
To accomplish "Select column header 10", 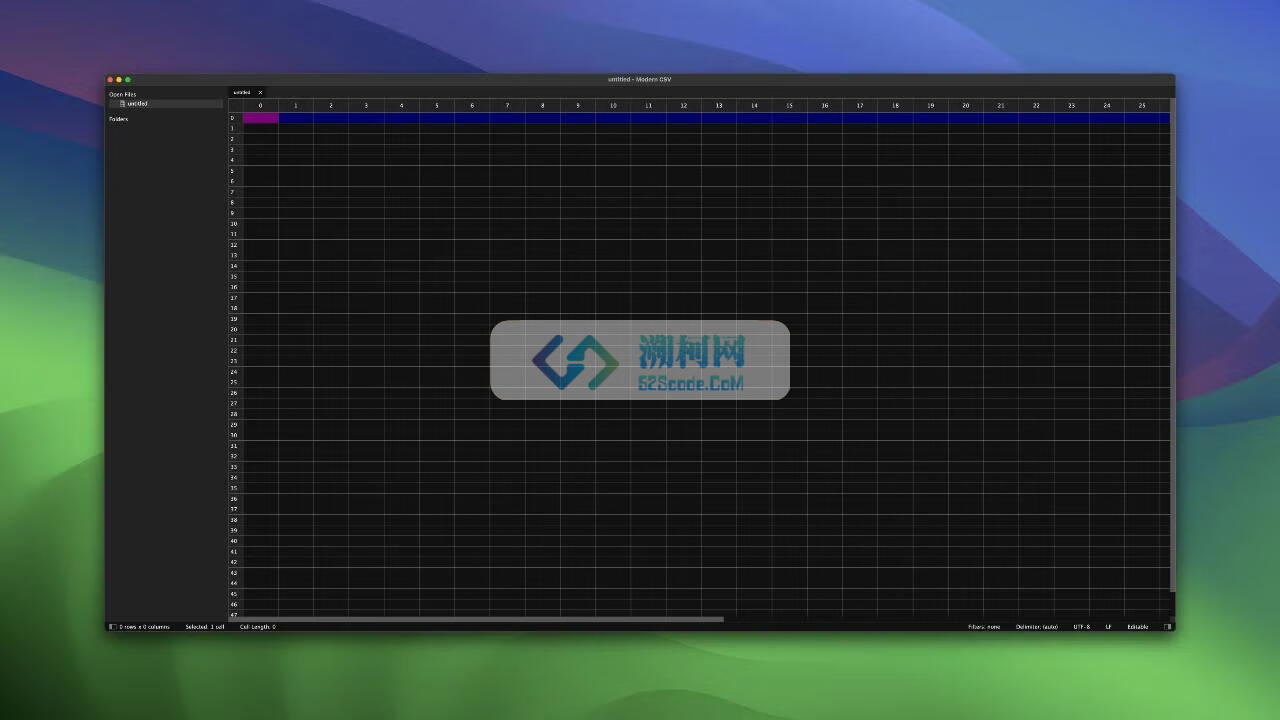I will click(x=613, y=105).
